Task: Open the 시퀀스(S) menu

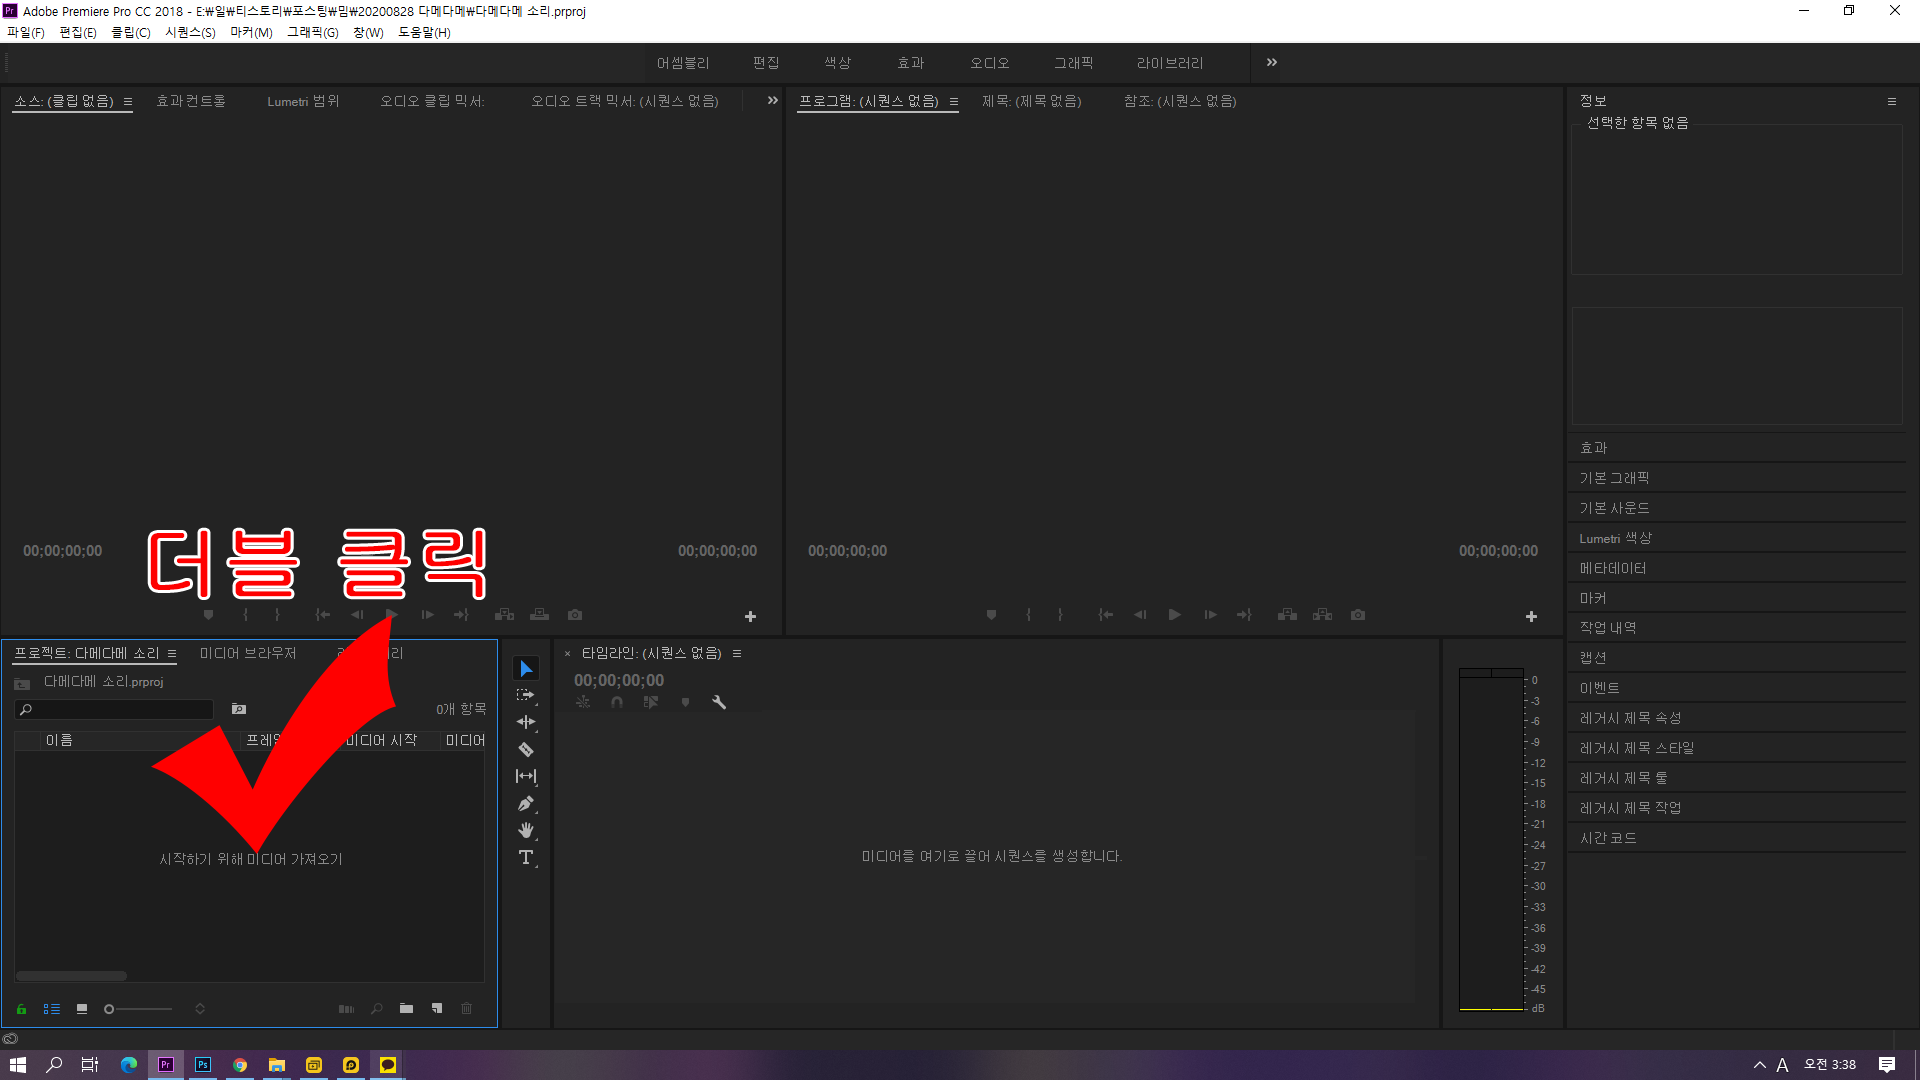Action: coord(190,32)
